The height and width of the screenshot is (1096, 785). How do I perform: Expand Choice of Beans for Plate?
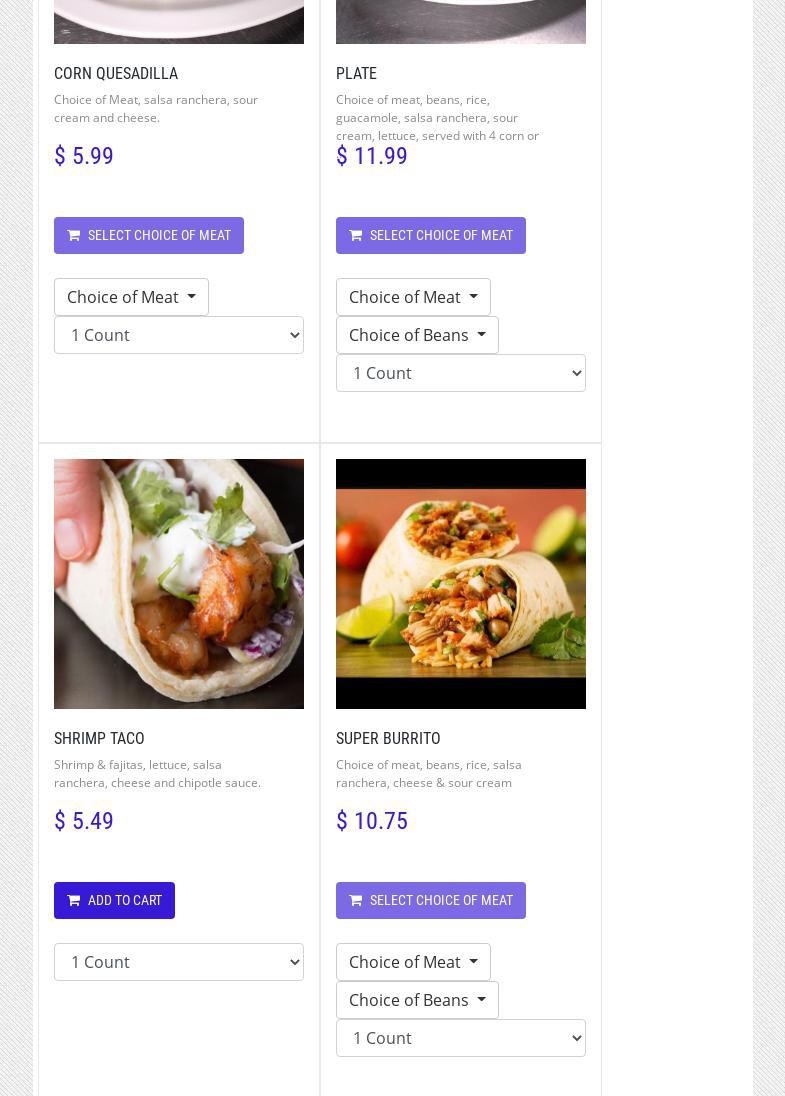coord(417,335)
